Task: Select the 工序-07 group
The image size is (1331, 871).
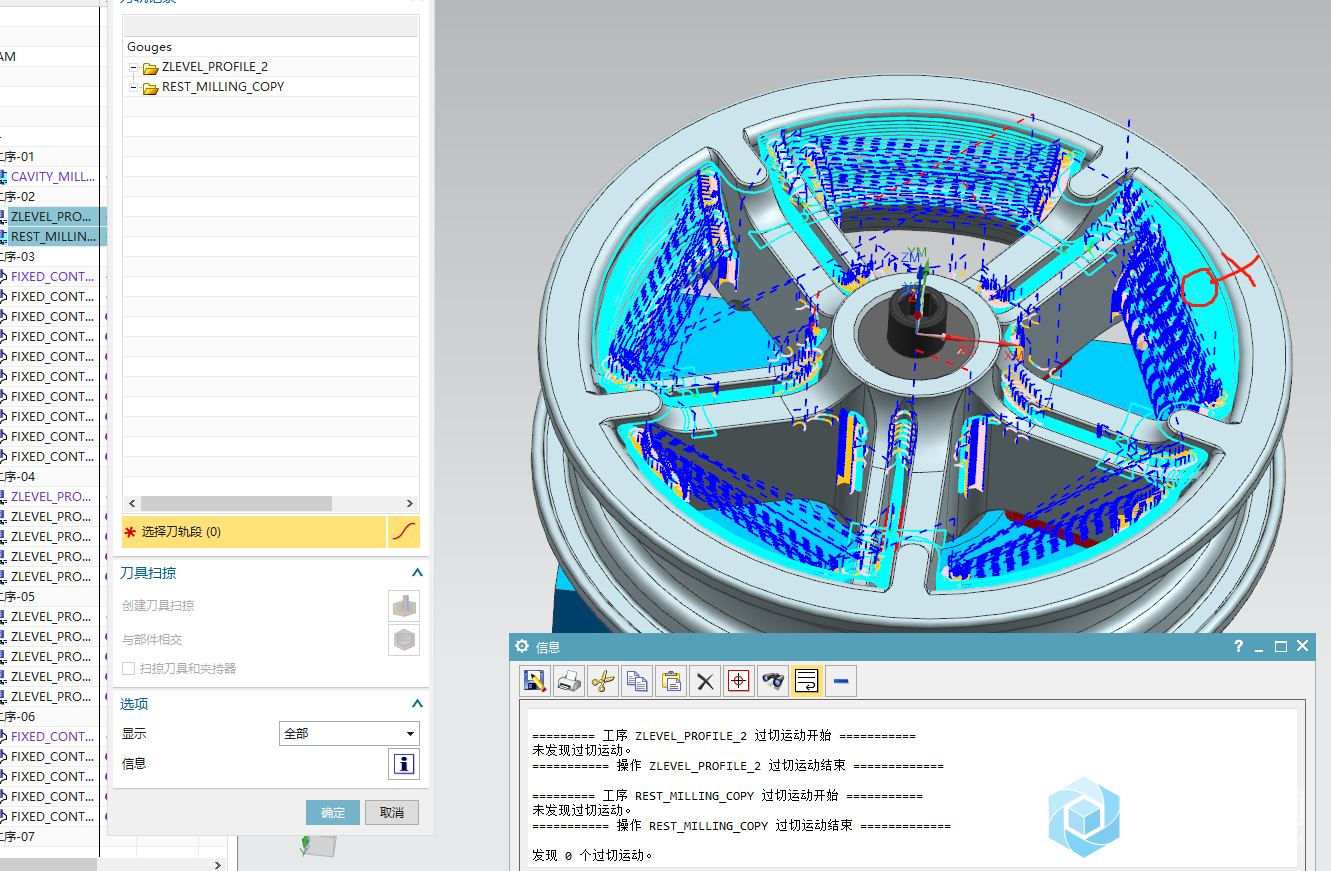Action: coord(17,837)
